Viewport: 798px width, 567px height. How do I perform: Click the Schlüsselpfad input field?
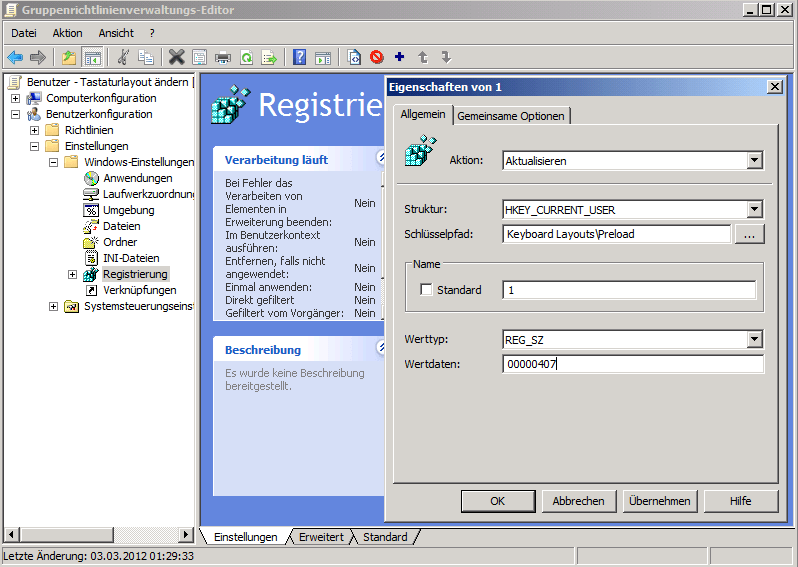pos(616,234)
